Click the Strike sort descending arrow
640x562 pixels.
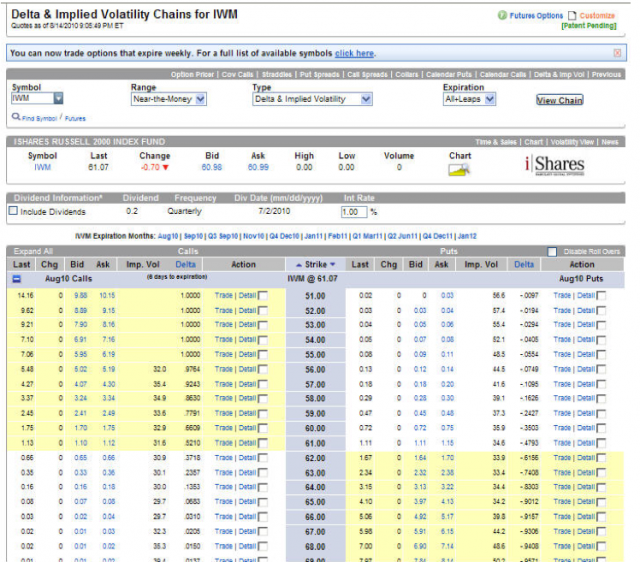333,265
